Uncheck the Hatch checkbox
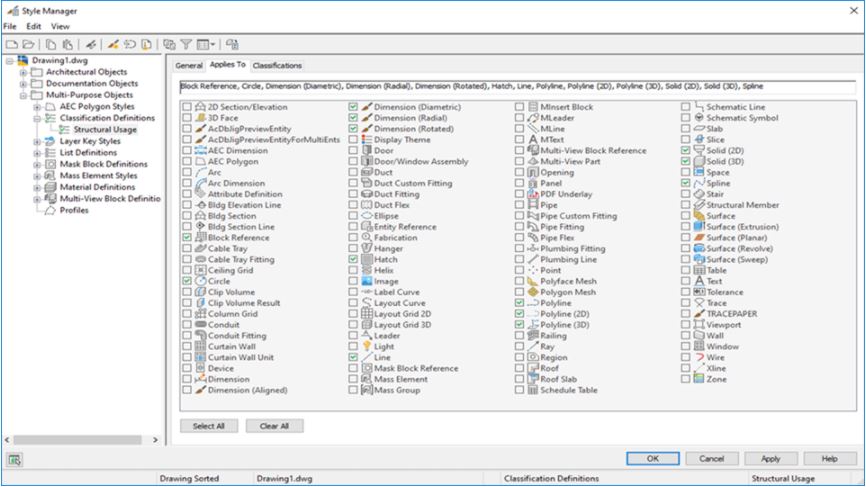 pyautogui.click(x=352, y=259)
